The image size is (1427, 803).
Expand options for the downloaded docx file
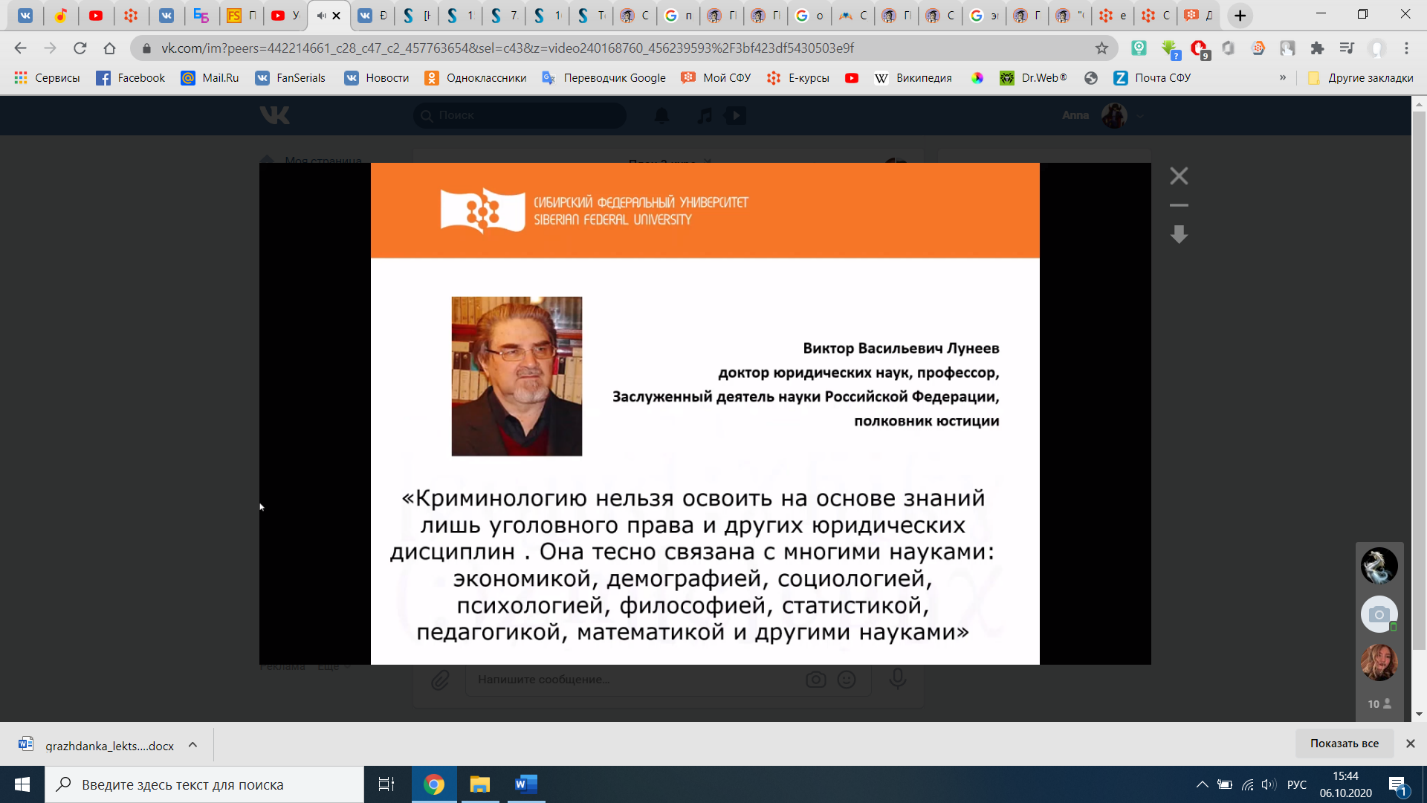coord(193,745)
